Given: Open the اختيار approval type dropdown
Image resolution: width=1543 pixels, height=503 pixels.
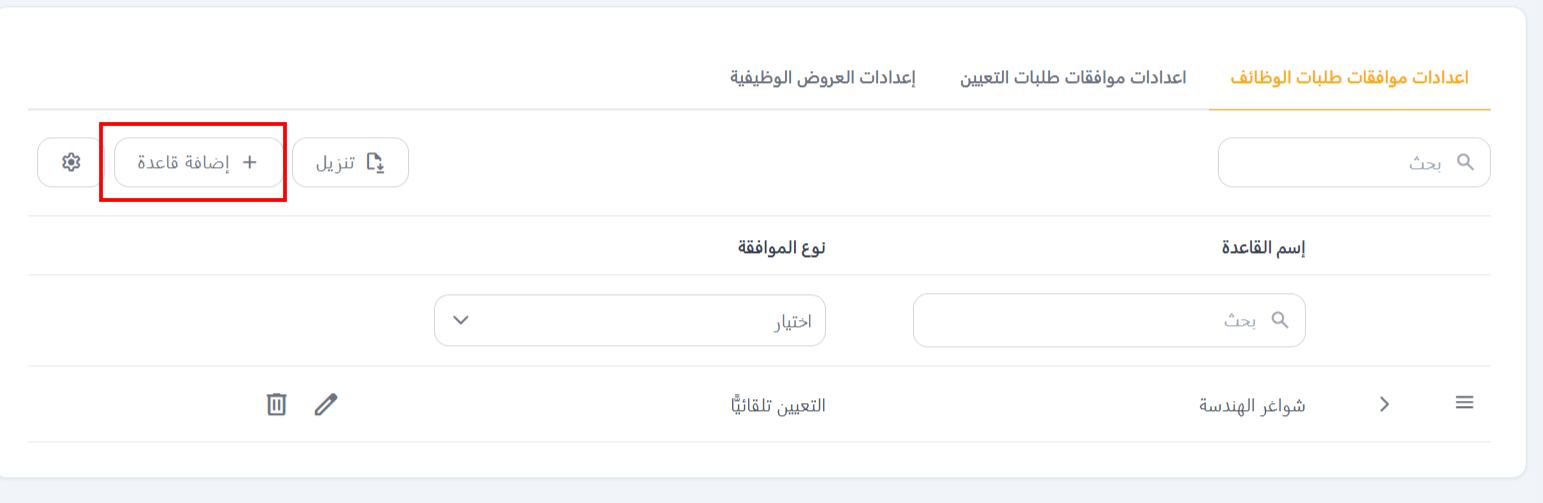Looking at the screenshot, I should [x=630, y=320].
